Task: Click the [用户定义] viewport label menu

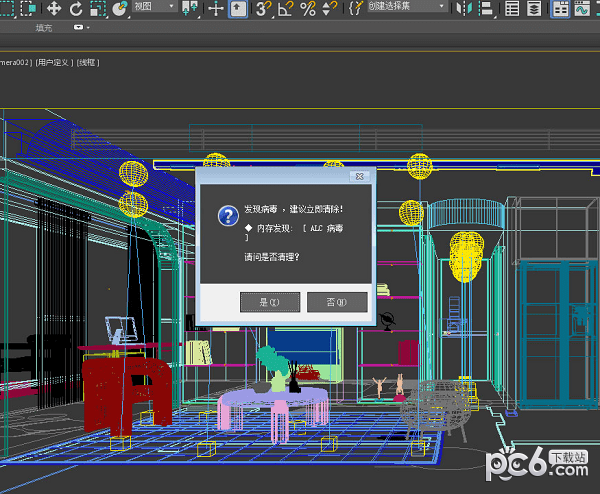Action: 56,62
